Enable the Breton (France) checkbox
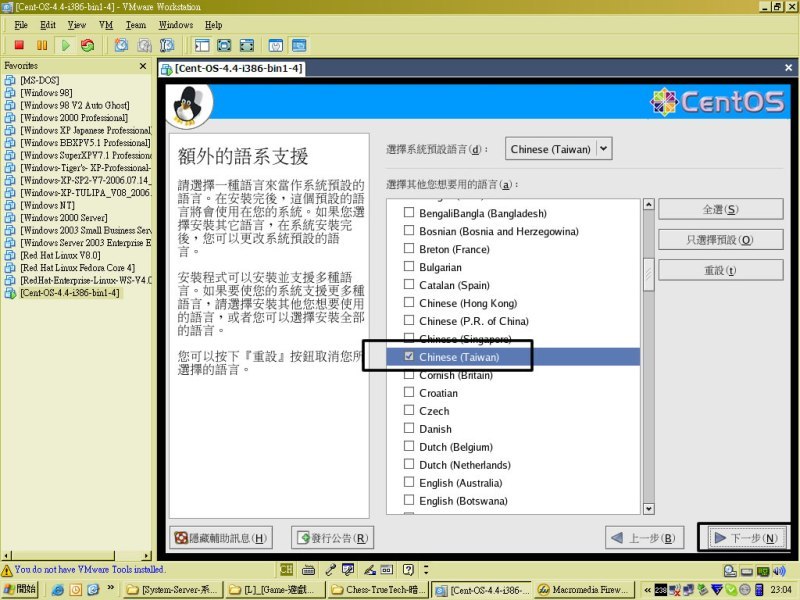Image resolution: width=800 pixels, height=600 pixels. pyautogui.click(x=409, y=248)
